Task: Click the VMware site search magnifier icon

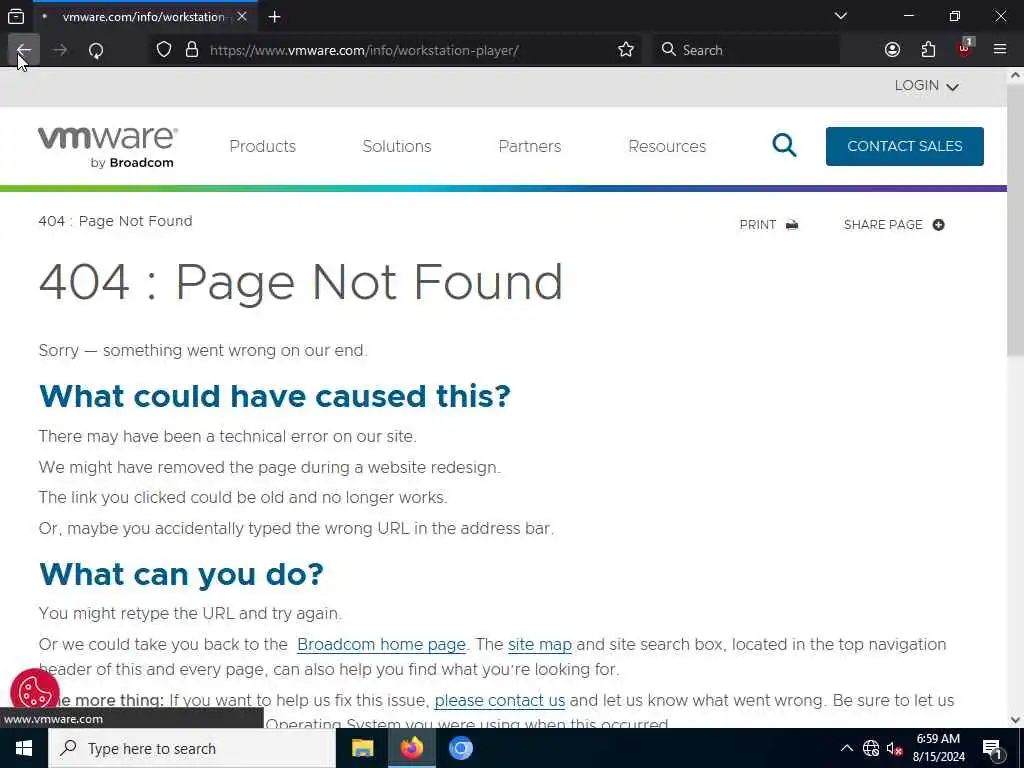Action: 784,145
